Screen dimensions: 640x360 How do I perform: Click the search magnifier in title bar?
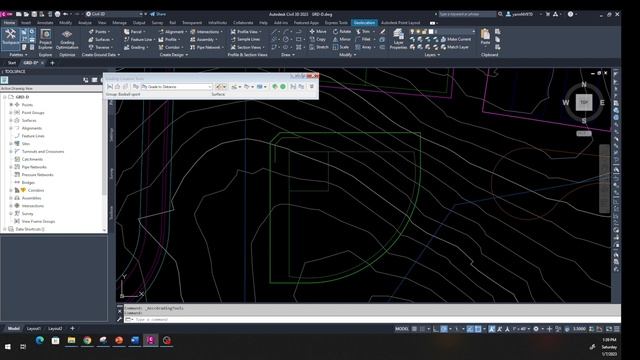500,14
